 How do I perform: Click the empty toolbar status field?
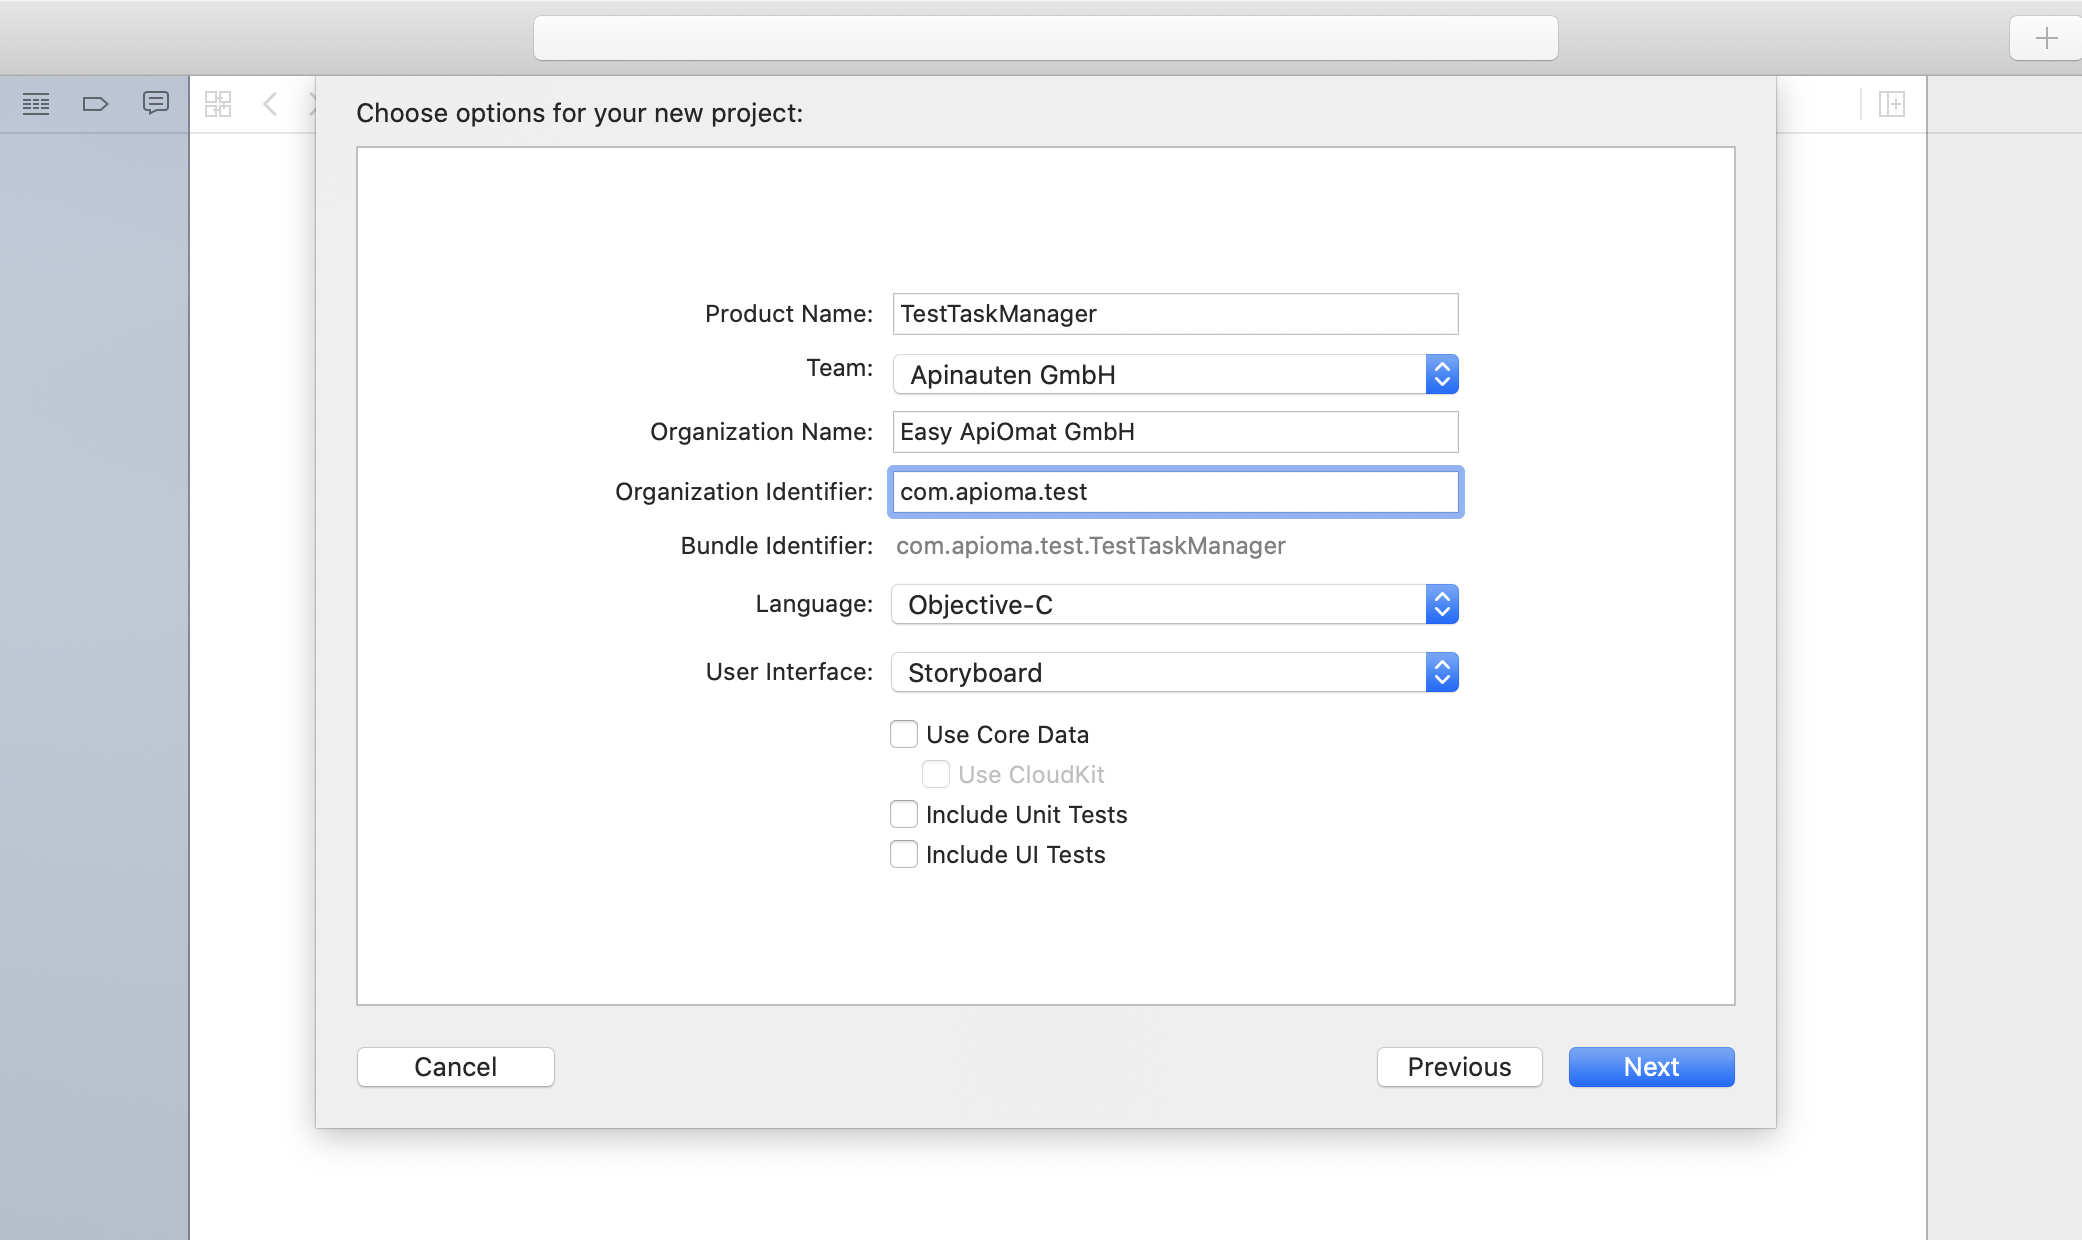point(1045,39)
